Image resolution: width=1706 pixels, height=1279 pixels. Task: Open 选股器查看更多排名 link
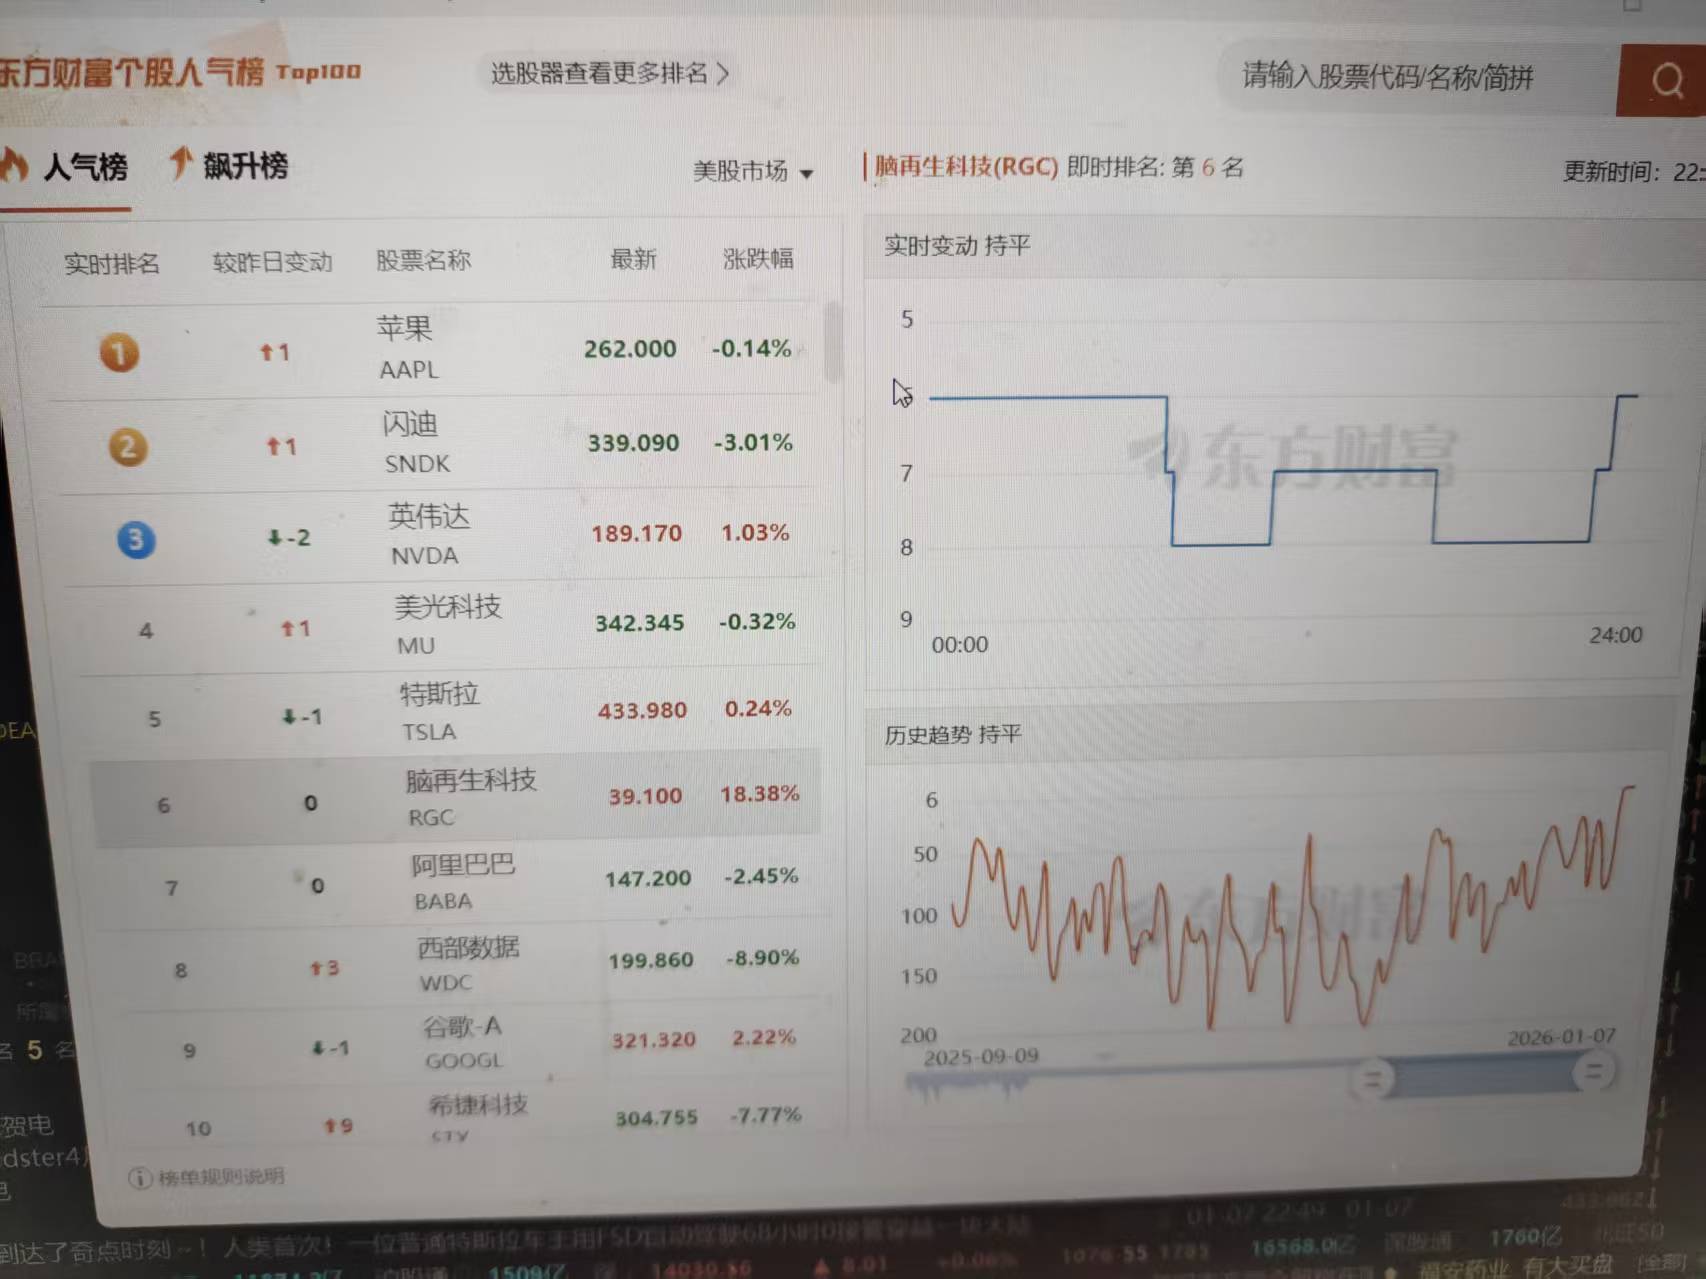point(610,73)
